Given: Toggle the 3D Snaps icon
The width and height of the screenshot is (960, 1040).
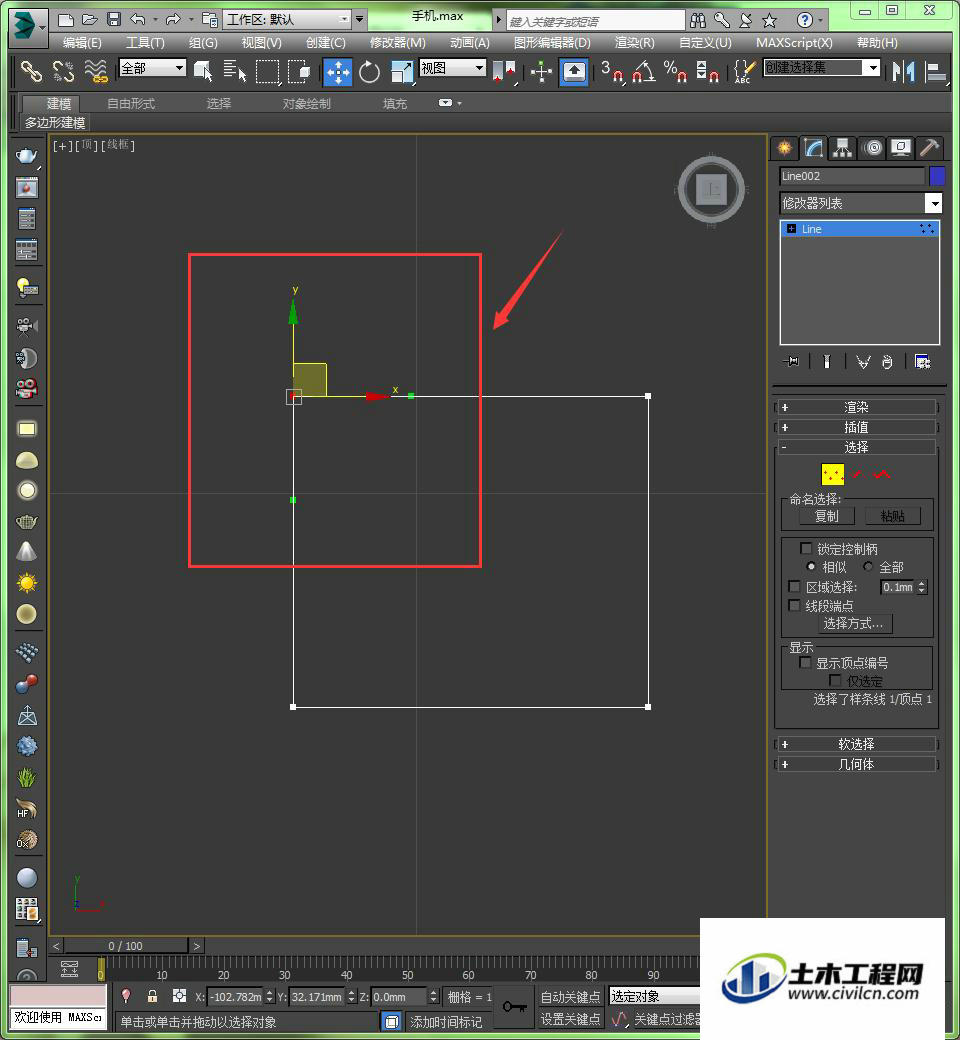Looking at the screenshot, I should 612,71.
